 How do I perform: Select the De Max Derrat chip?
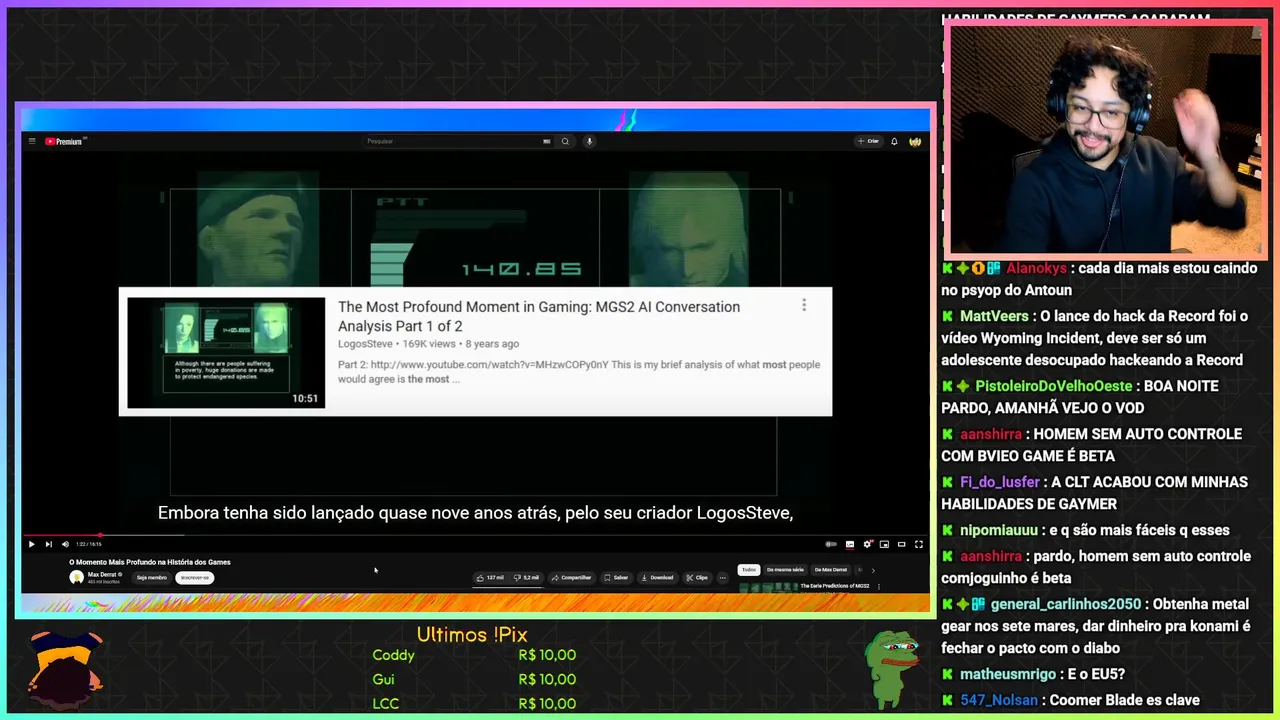pyautogui.click(x=831, y=569)
